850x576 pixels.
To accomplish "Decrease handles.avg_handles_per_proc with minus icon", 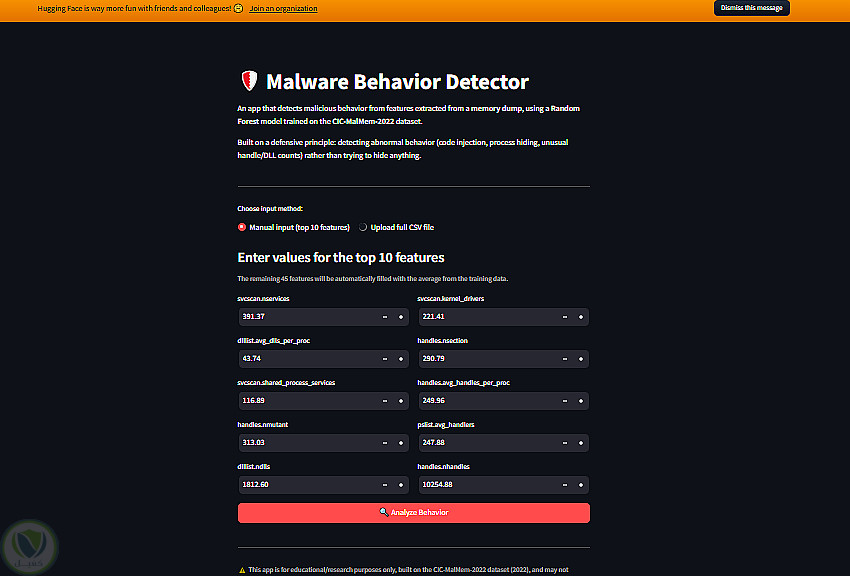I will coord(565,401).
